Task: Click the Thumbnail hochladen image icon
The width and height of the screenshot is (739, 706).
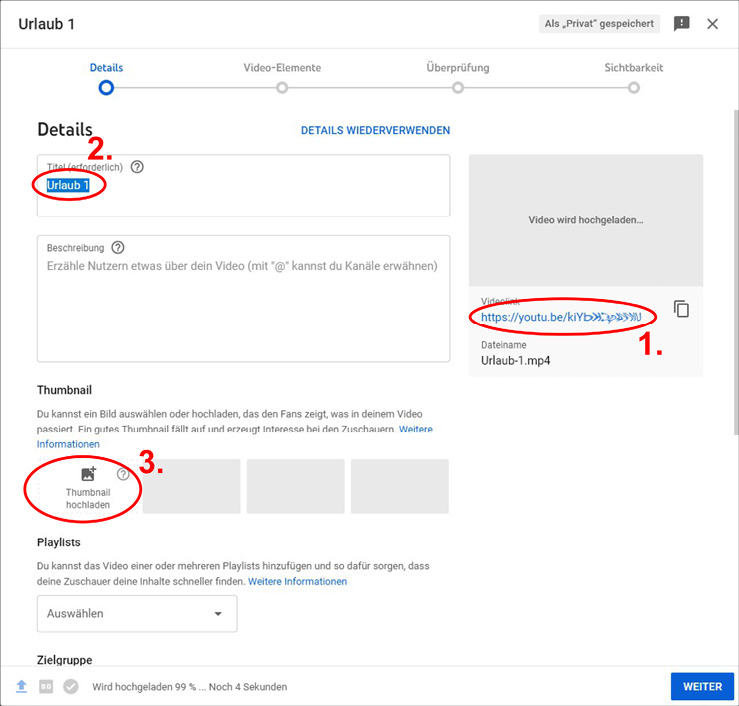Action: click(x=88, y=474)
